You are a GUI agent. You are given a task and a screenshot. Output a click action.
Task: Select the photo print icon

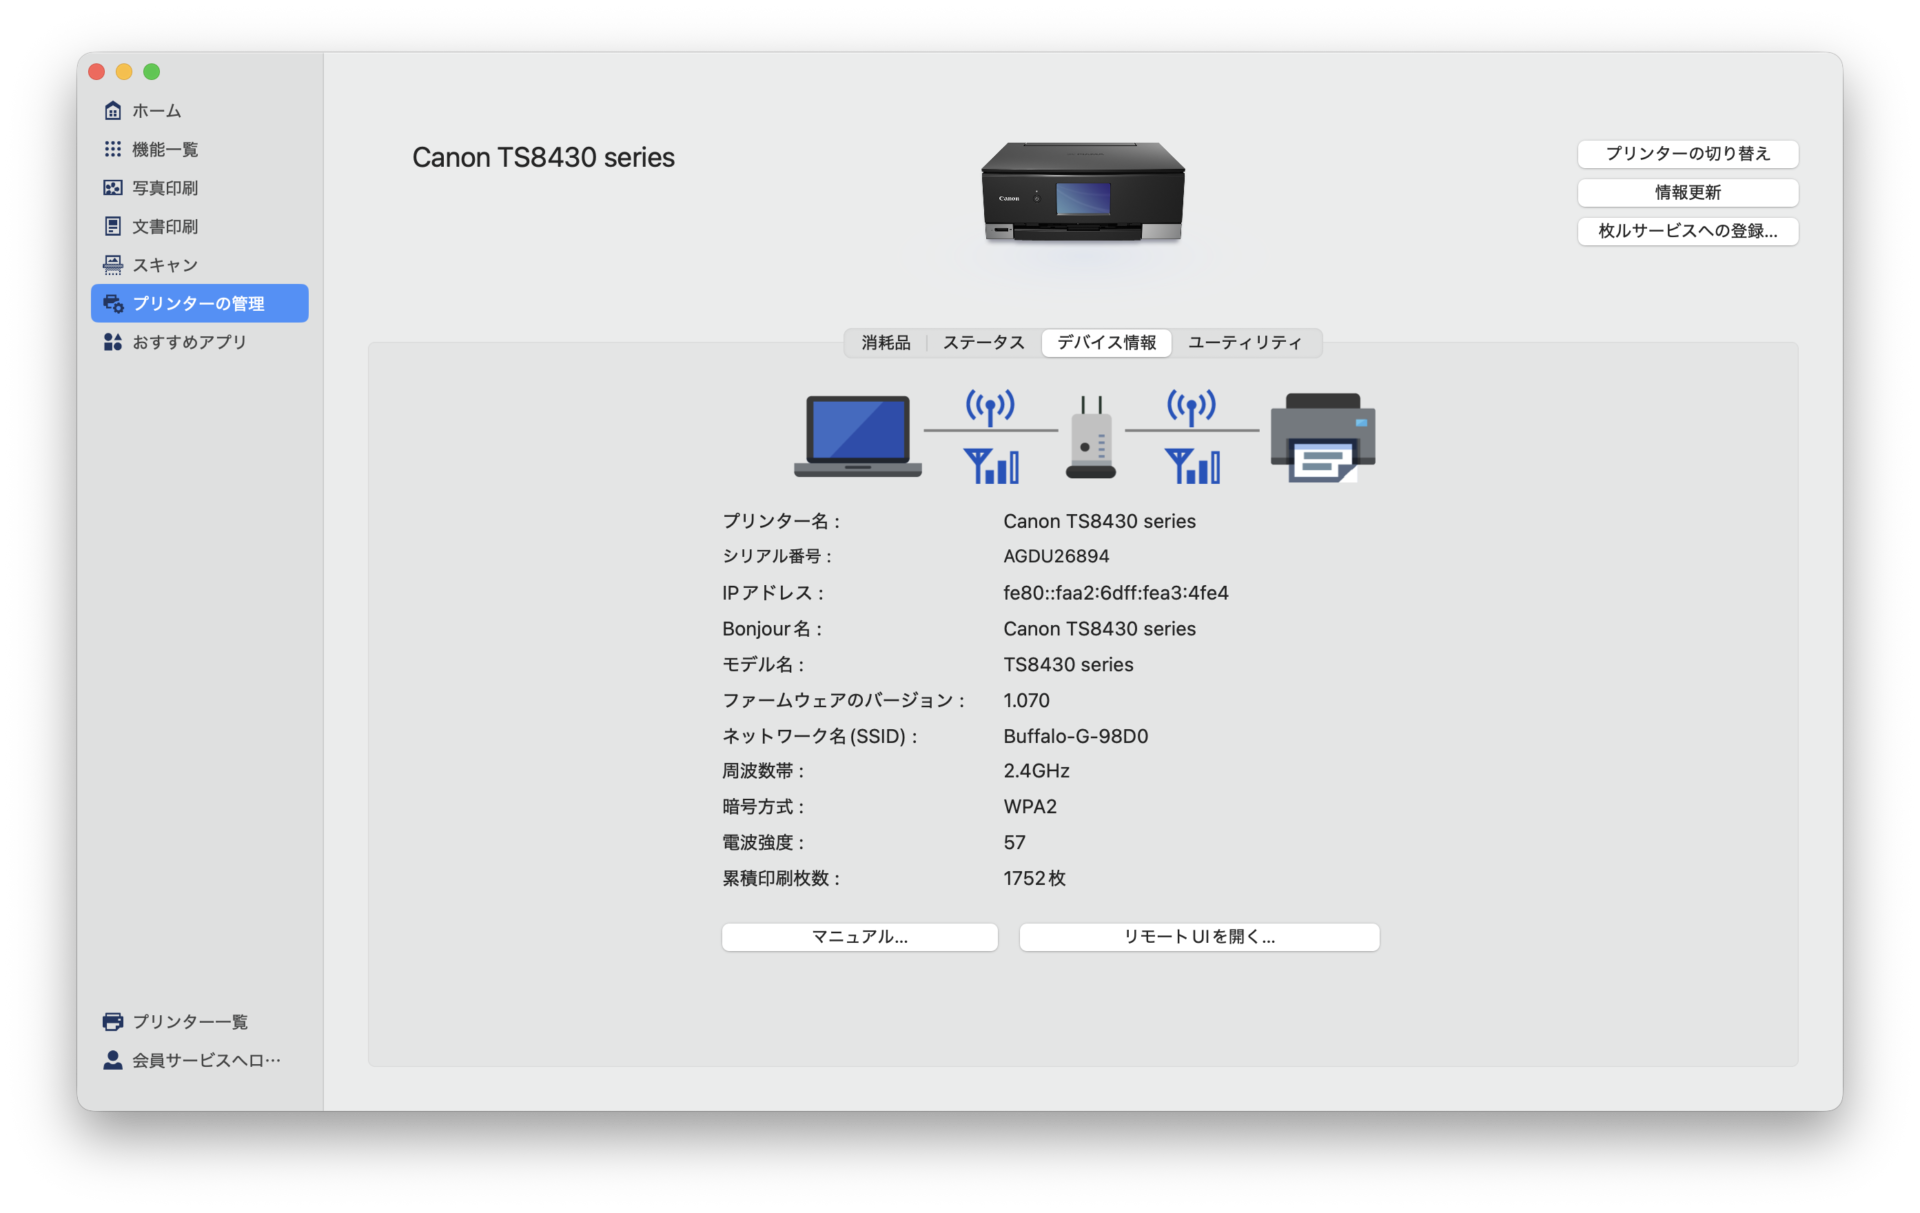coord(113,188)
